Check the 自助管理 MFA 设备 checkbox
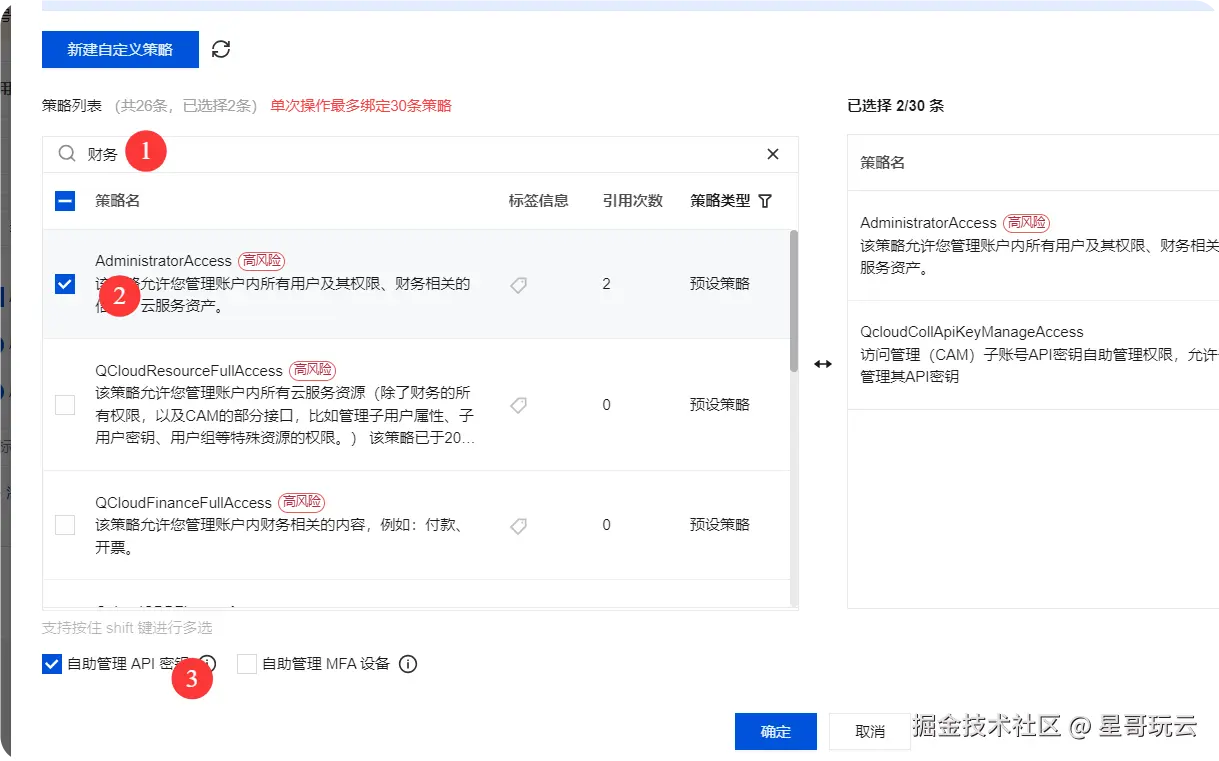 coord(247,664)
